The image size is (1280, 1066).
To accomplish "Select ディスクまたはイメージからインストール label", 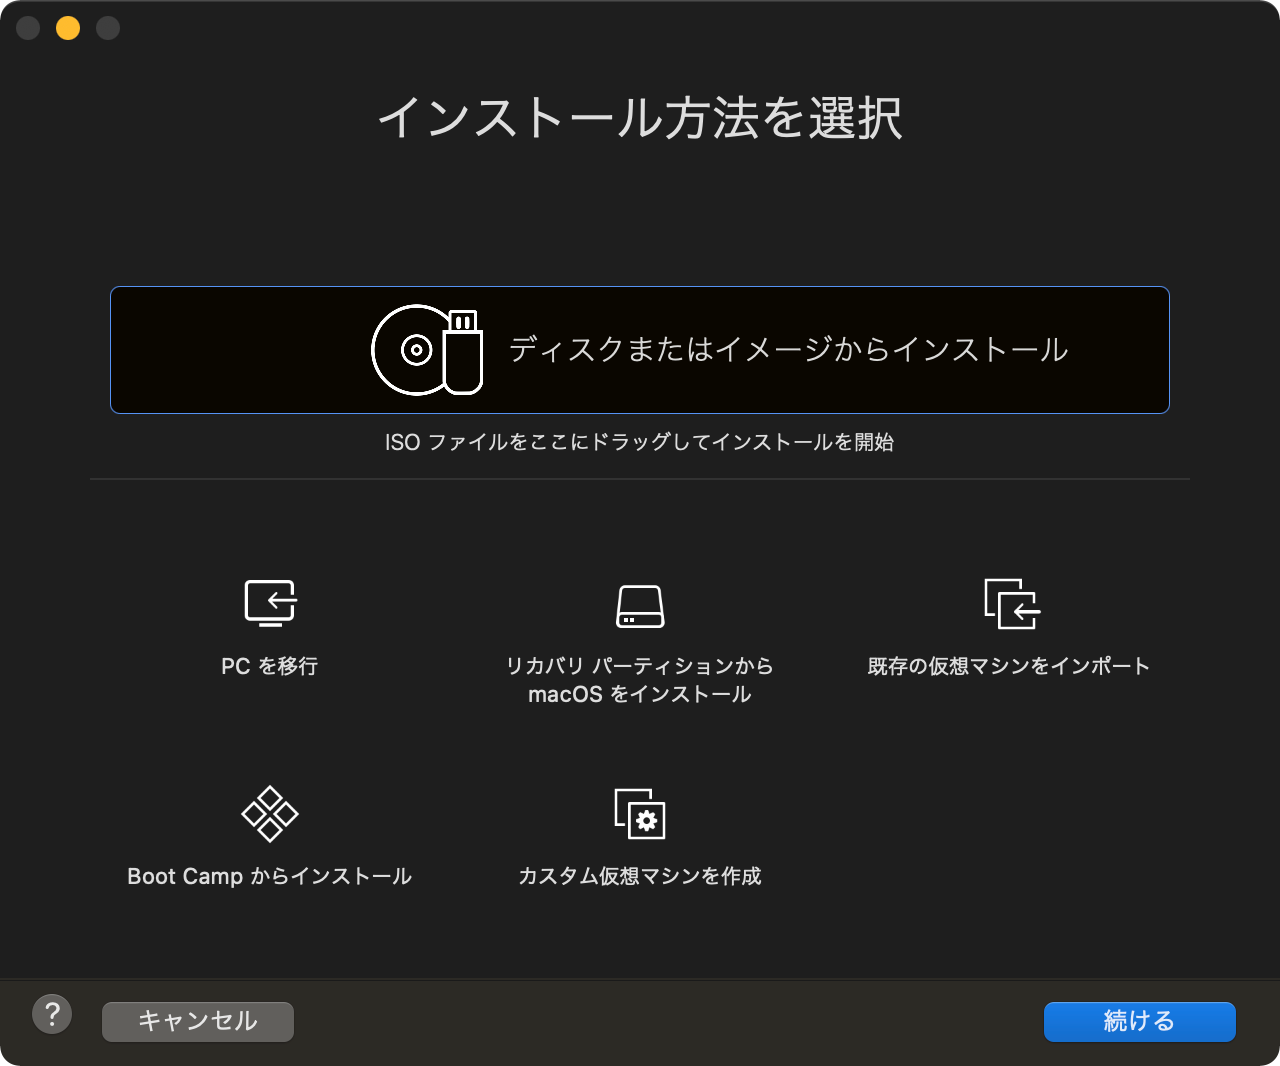I will click(x=789, y=349).
